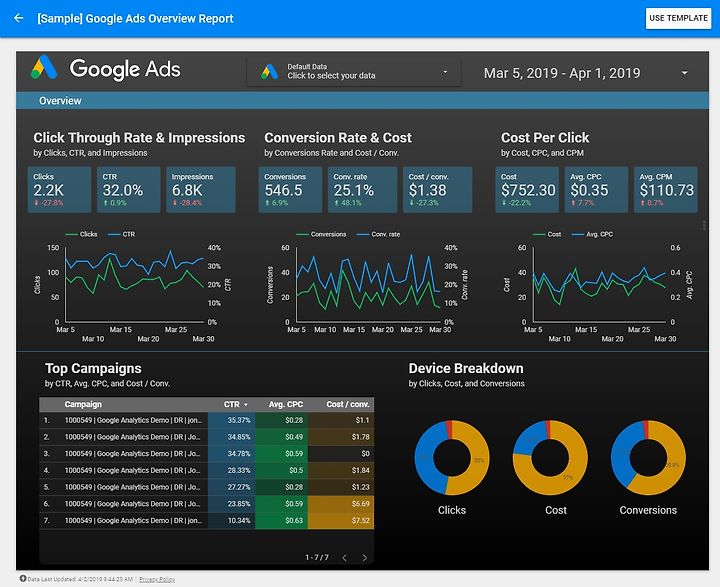Sort by the Avg. CPC column header
Viewport: 720px width, 587px height.
[x=286, y=404]
